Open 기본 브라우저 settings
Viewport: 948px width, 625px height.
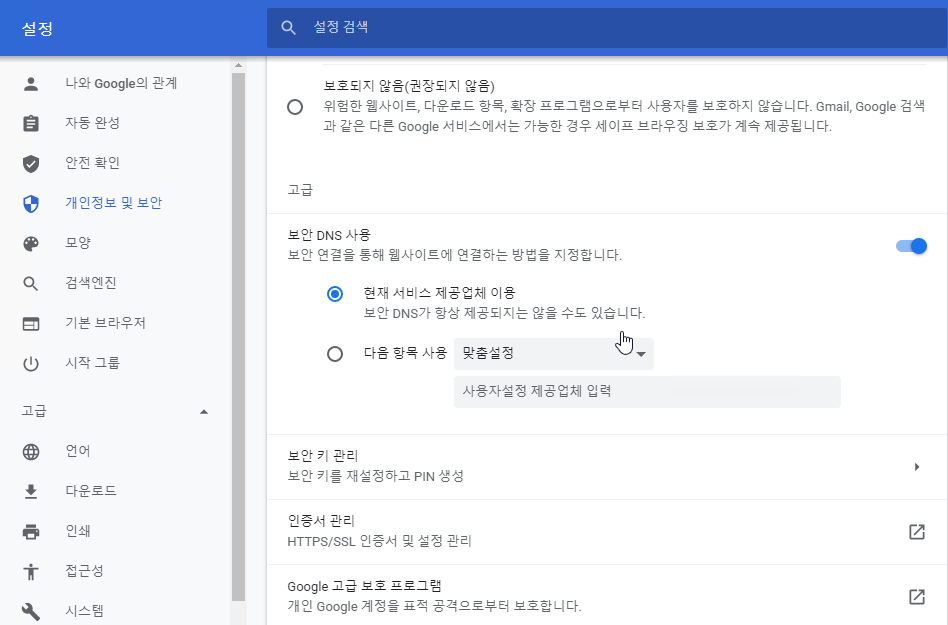coord(105,323)
